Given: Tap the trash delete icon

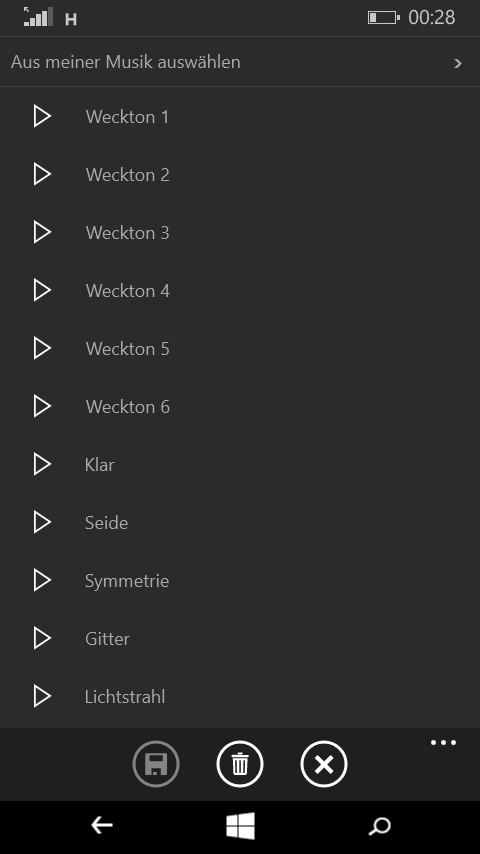Looking at the screenshot, I should (x=240, y=764).
